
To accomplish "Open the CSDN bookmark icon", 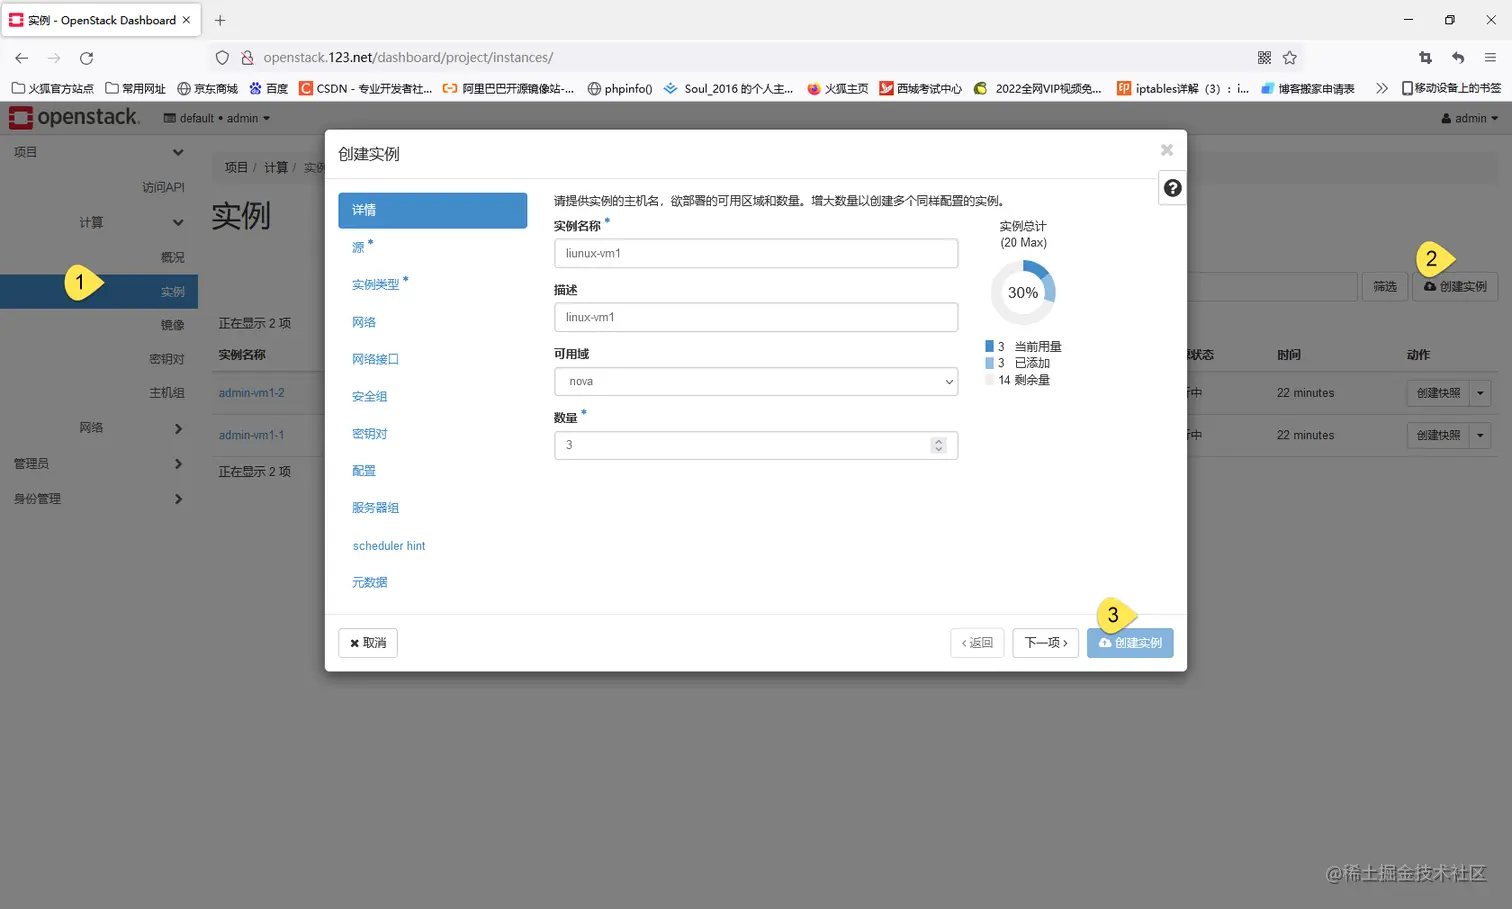I will click(x=305, y=88).
